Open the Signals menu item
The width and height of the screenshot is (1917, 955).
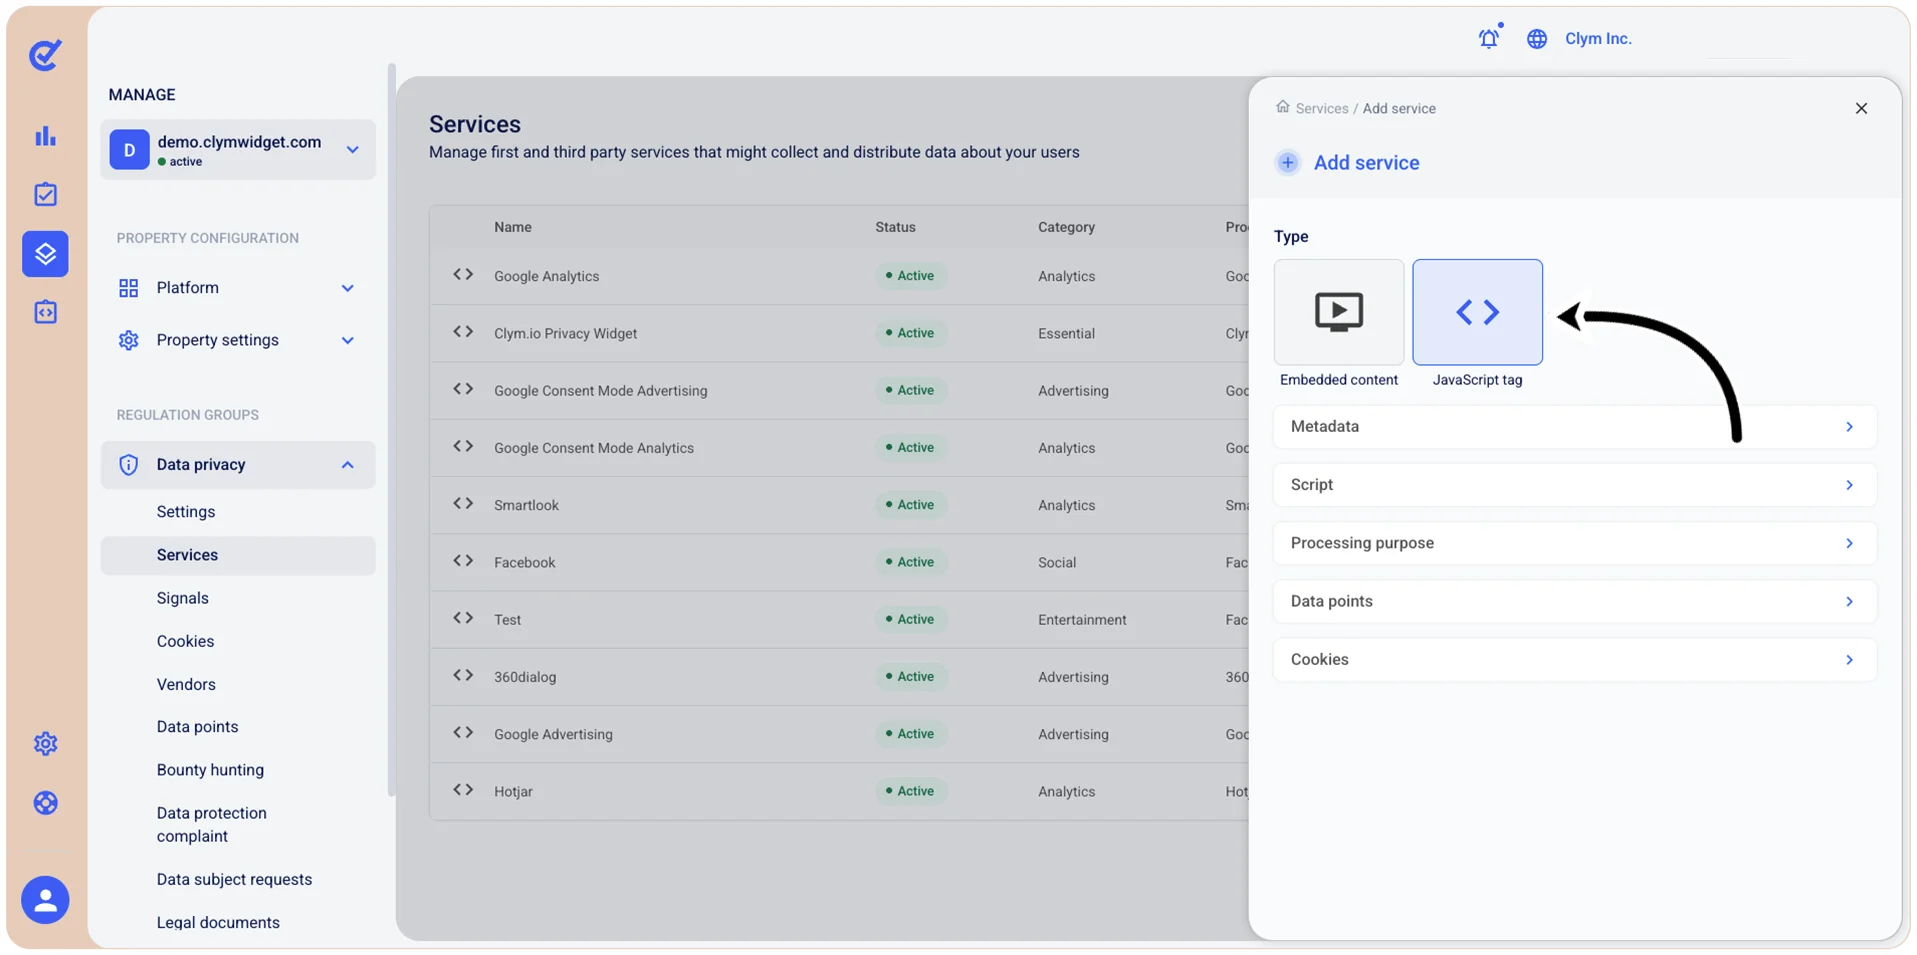(183, 598)
